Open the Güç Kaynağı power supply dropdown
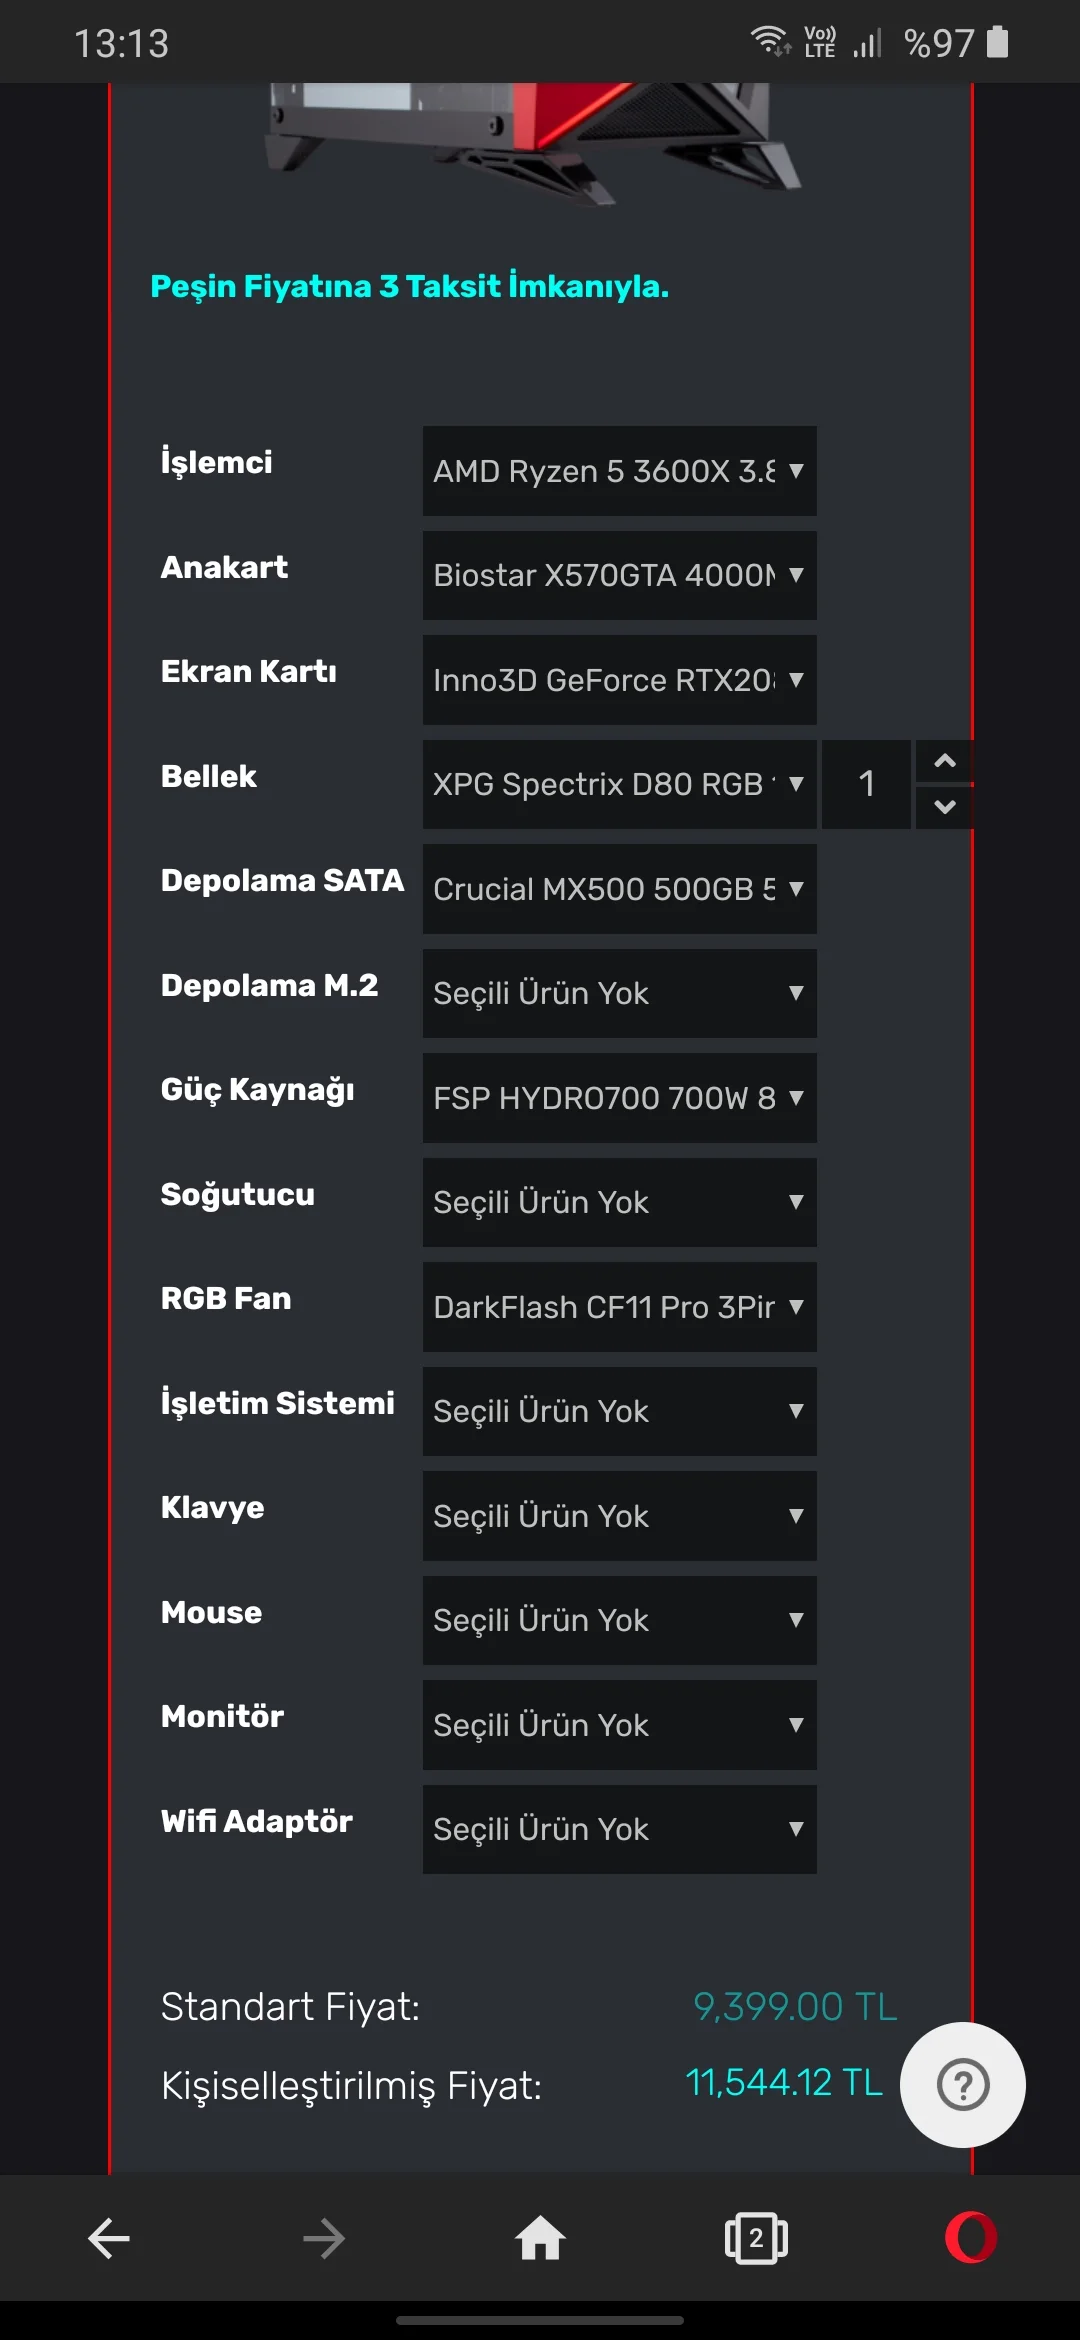Screen dimensions: 1080x2340 click(619, 1098)
